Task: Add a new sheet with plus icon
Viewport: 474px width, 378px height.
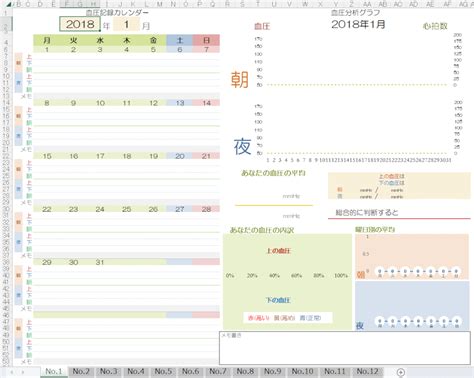Action: (x=401, y=372)
